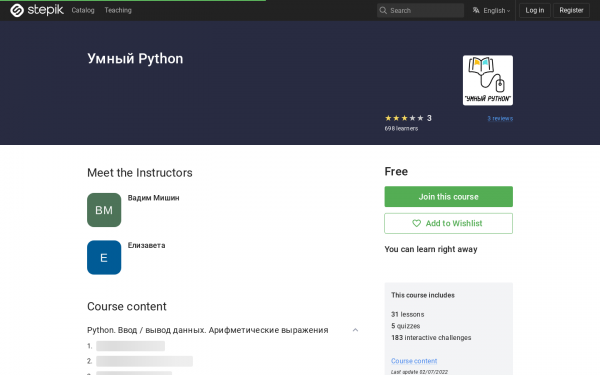Click the Register button
Image resolution: width=600 pixels, height=375 pixels.
point(571,10)
